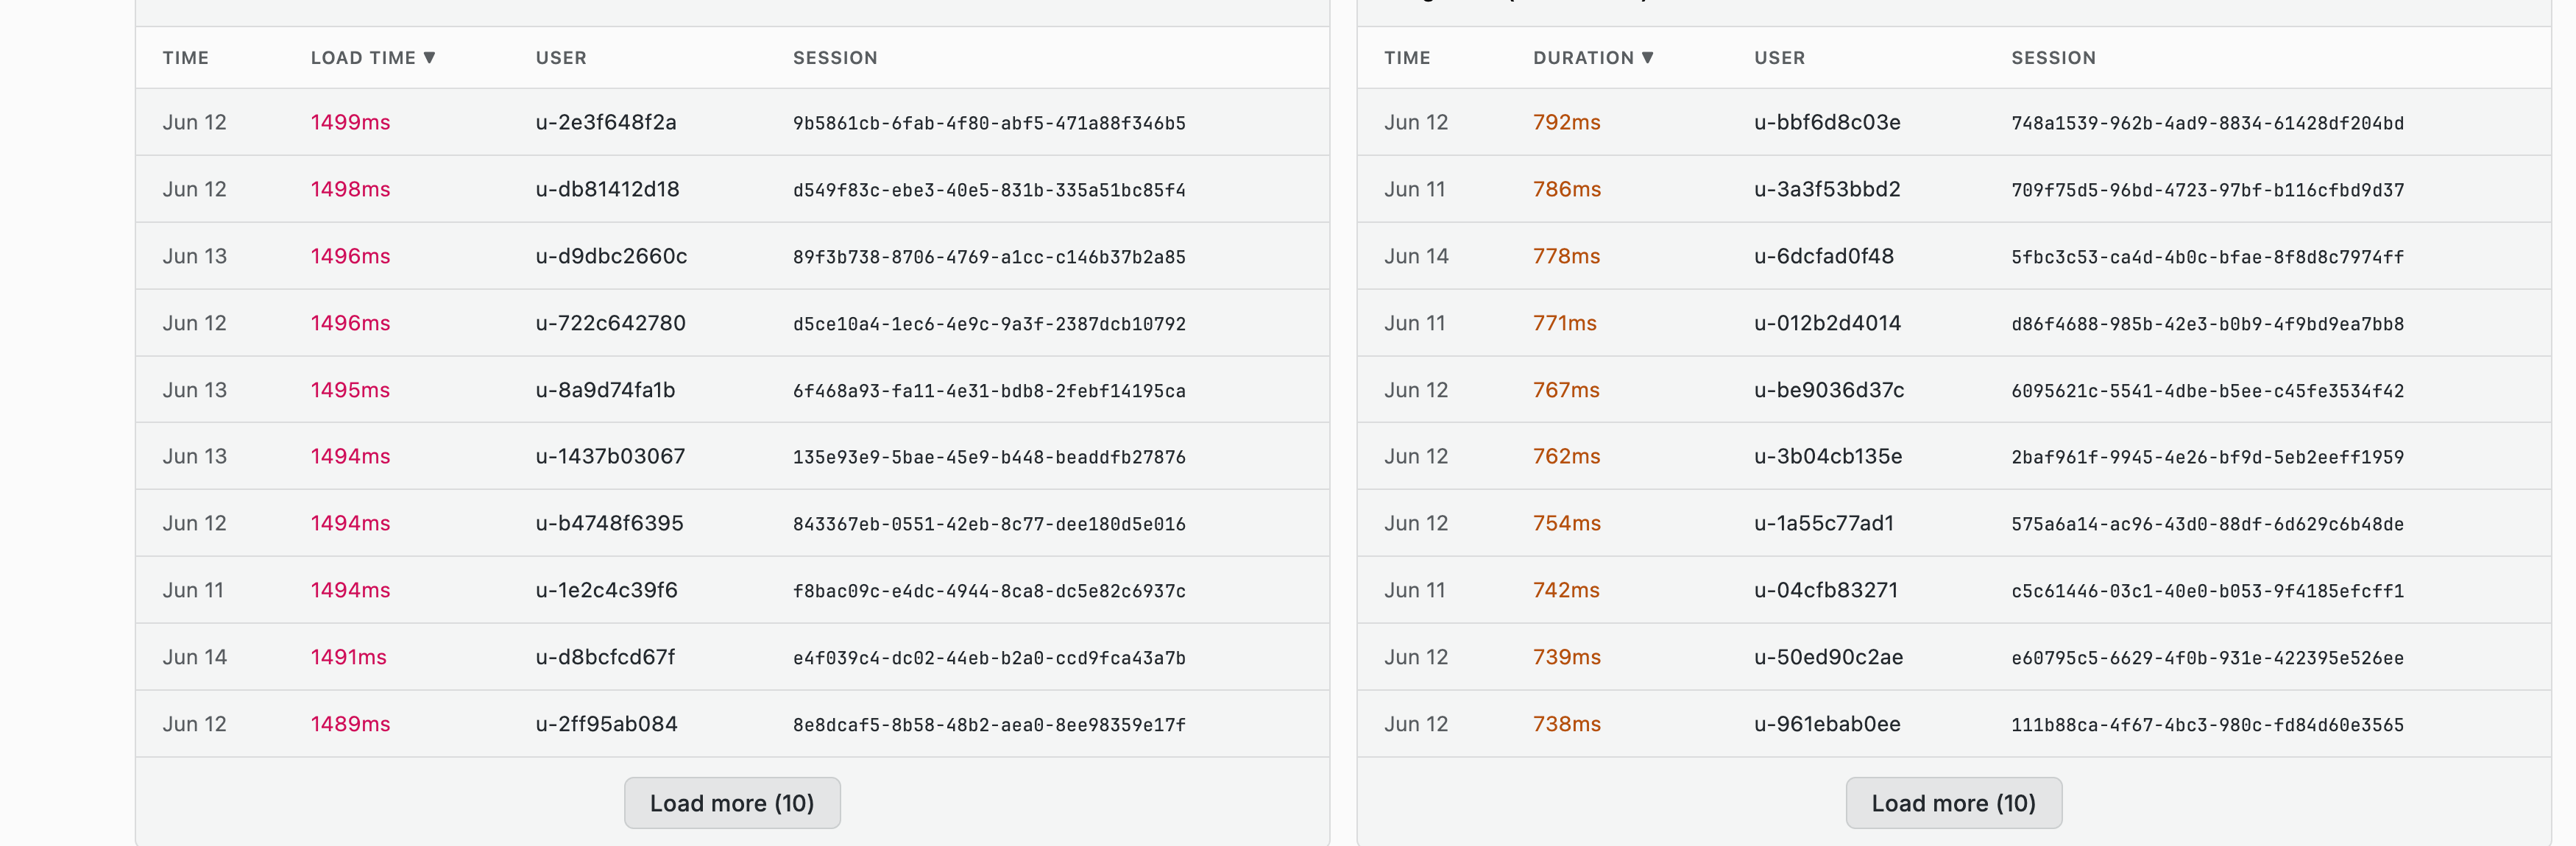Open user u-1437b03067
2576x846 pixels.
coord(610,456)
